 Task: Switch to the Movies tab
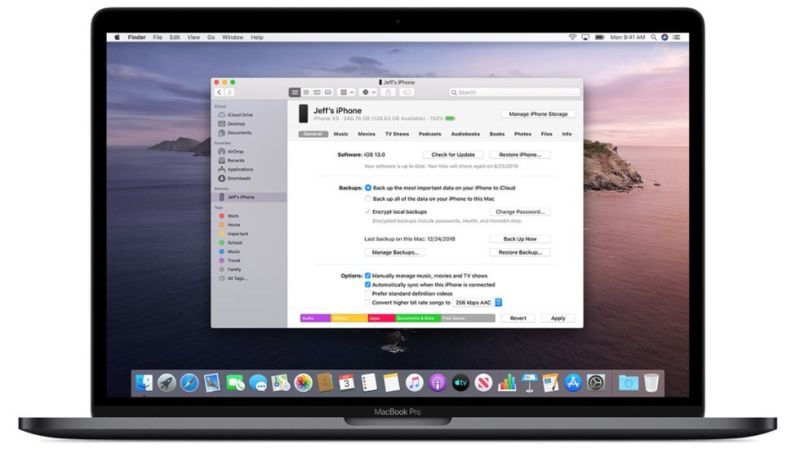366,134
